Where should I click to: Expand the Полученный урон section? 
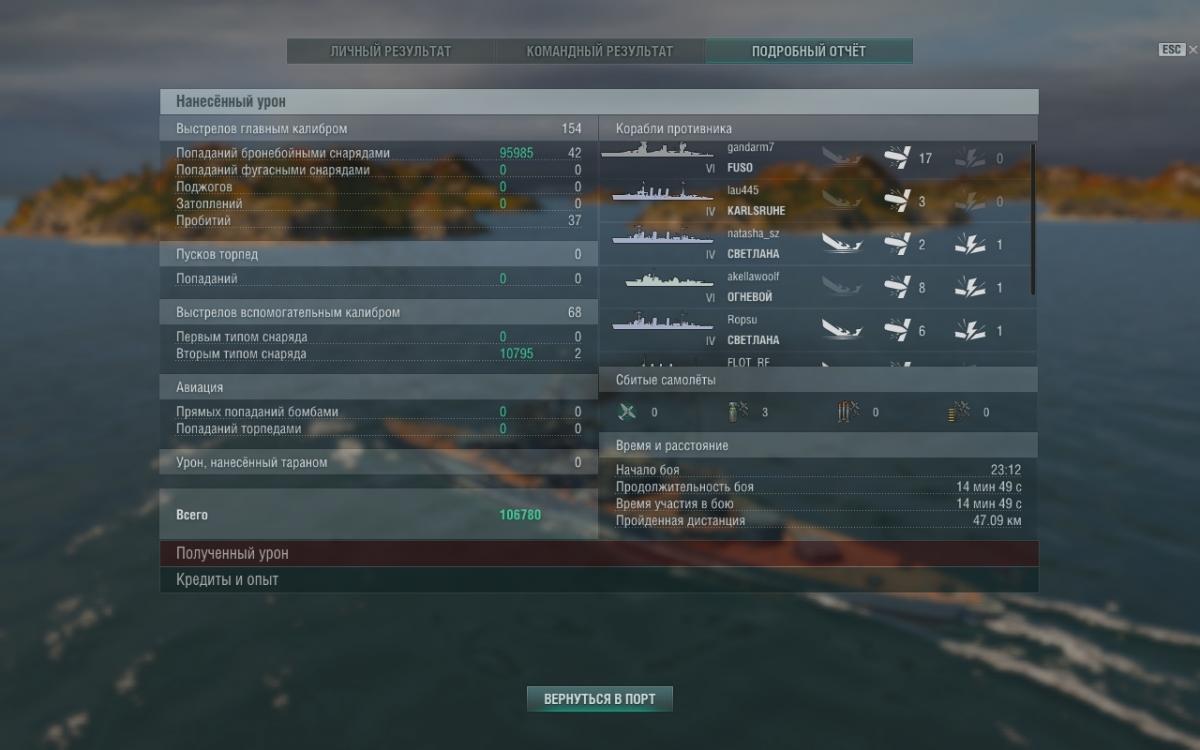click(599, 553)
